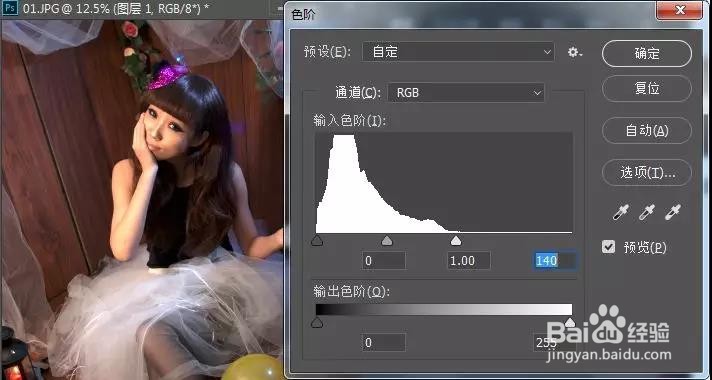Click the input shadow value field 0

tap(384, 261)
